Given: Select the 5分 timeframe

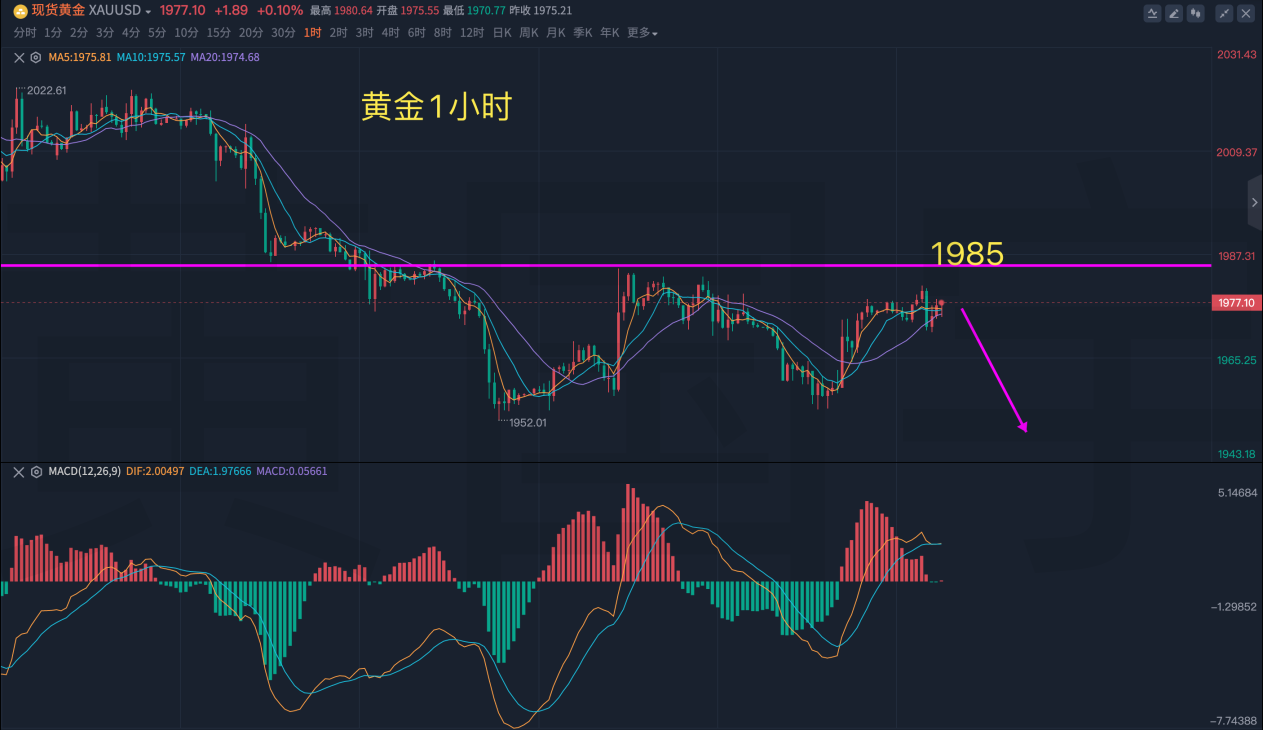Looking at the screenshot, I should tap(157, 33).
